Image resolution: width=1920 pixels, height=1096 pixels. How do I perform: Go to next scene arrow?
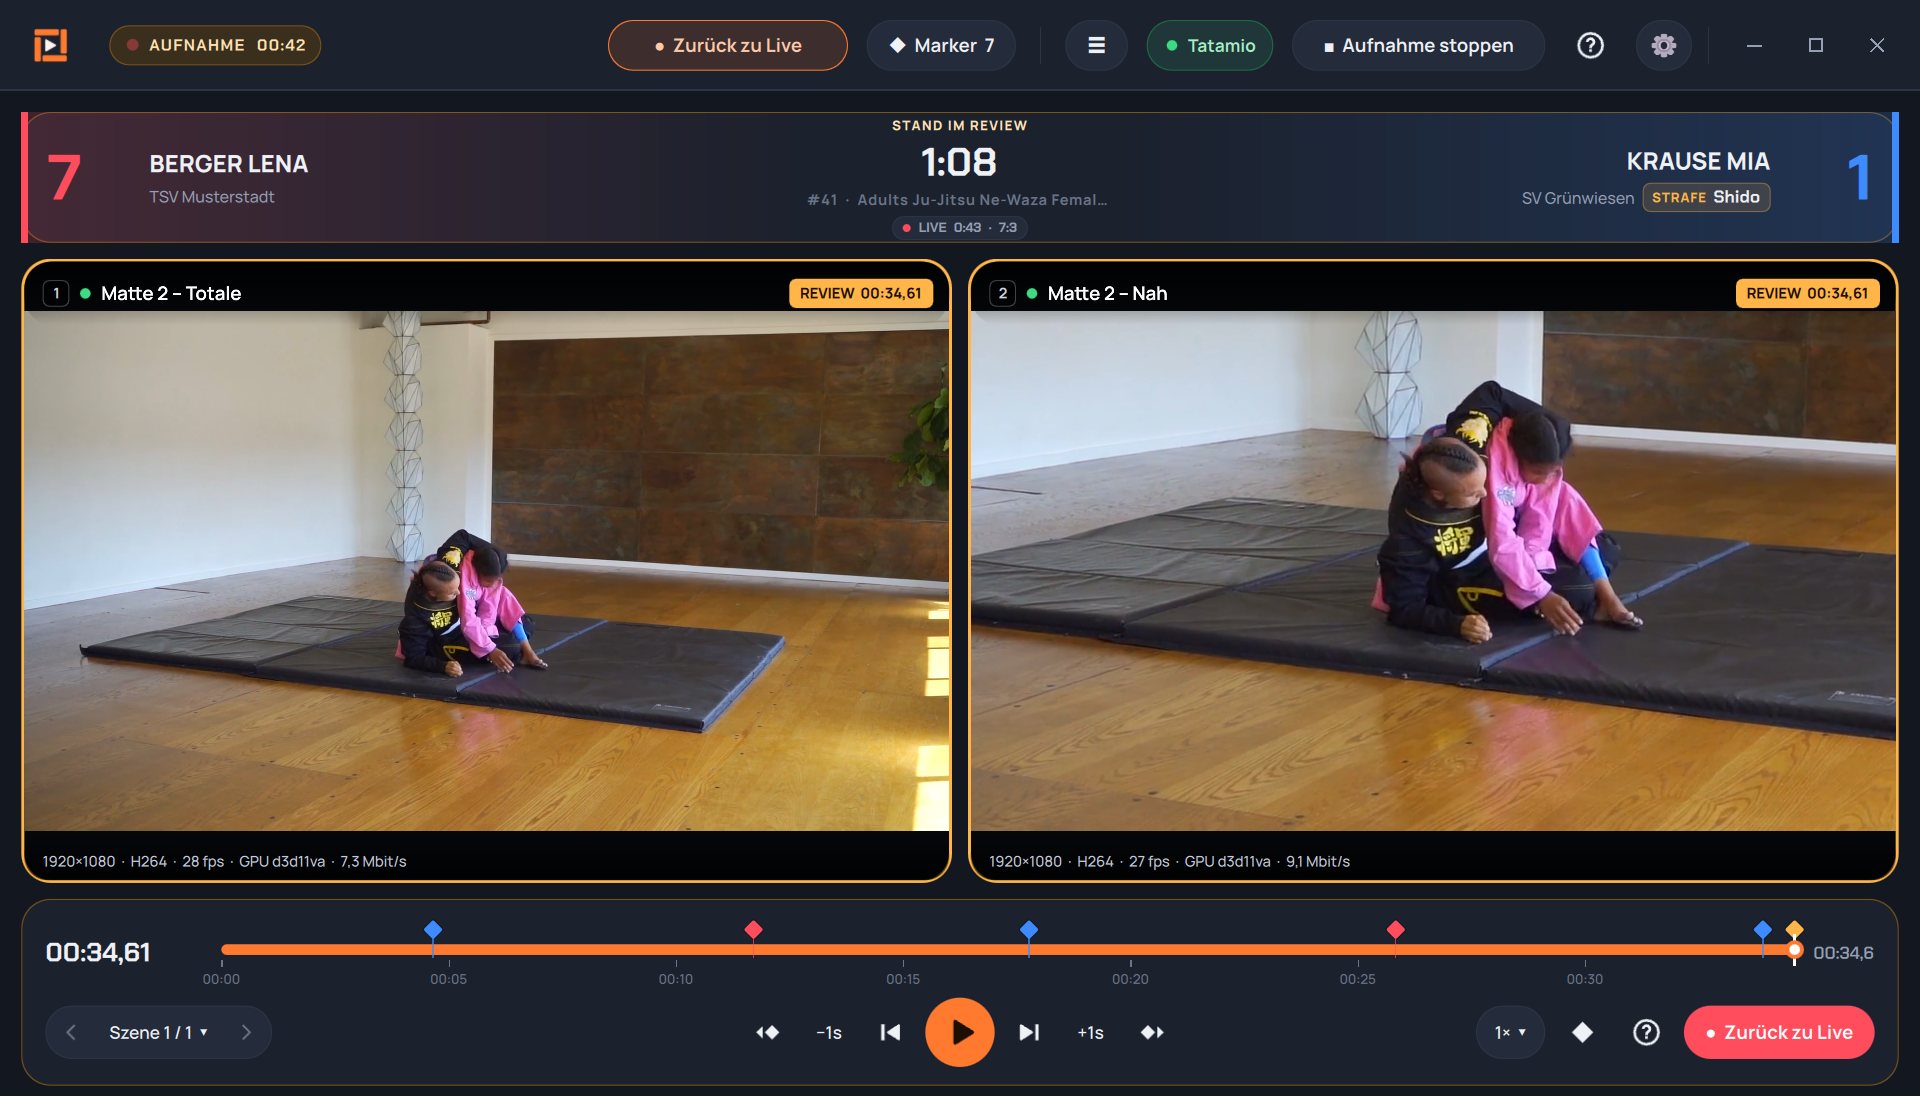pos(246,1032)
